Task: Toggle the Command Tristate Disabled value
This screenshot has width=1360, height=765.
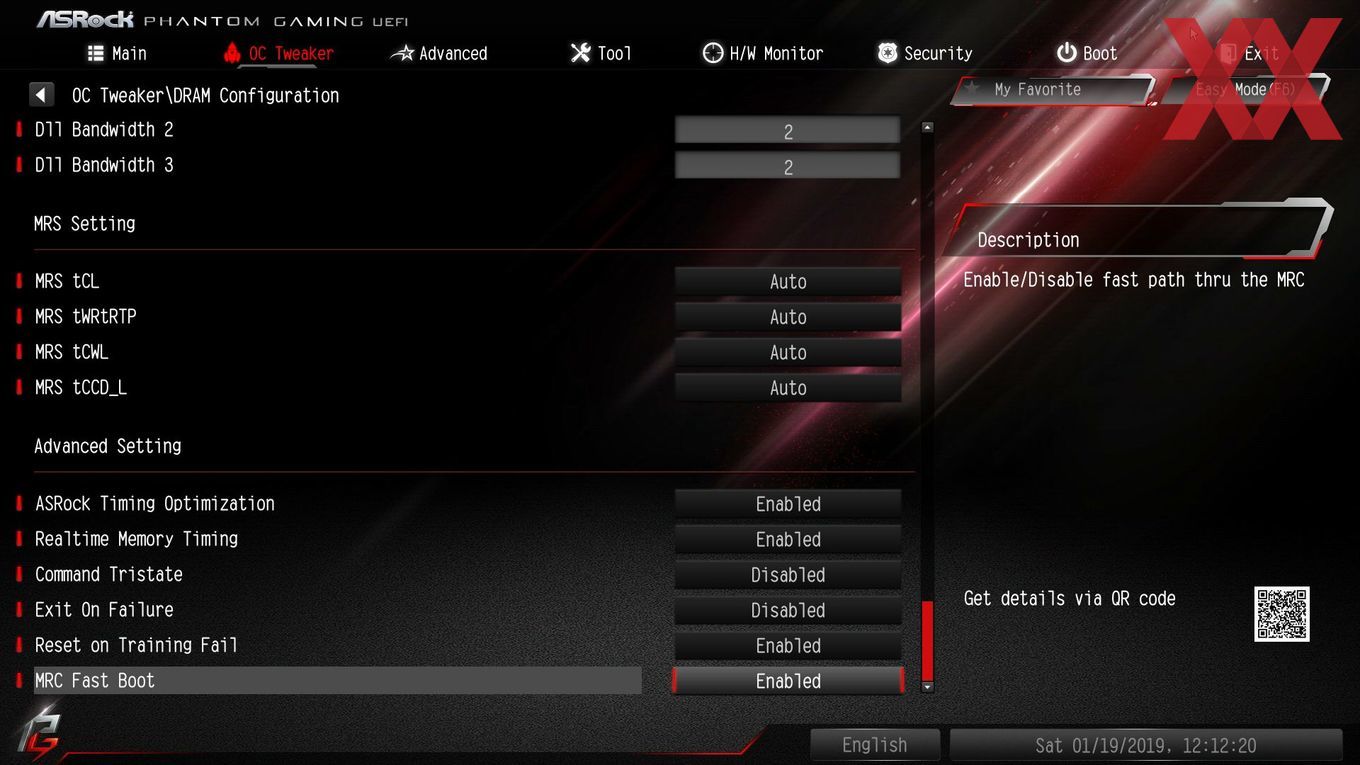Action: [788, 575]
